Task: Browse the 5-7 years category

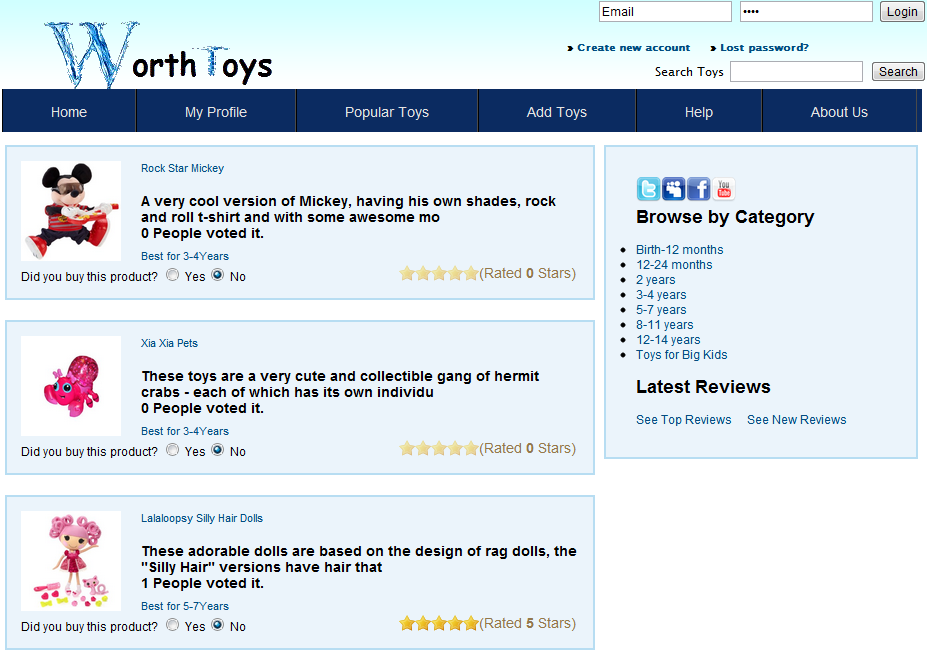Action: click(x=661, y=310)
